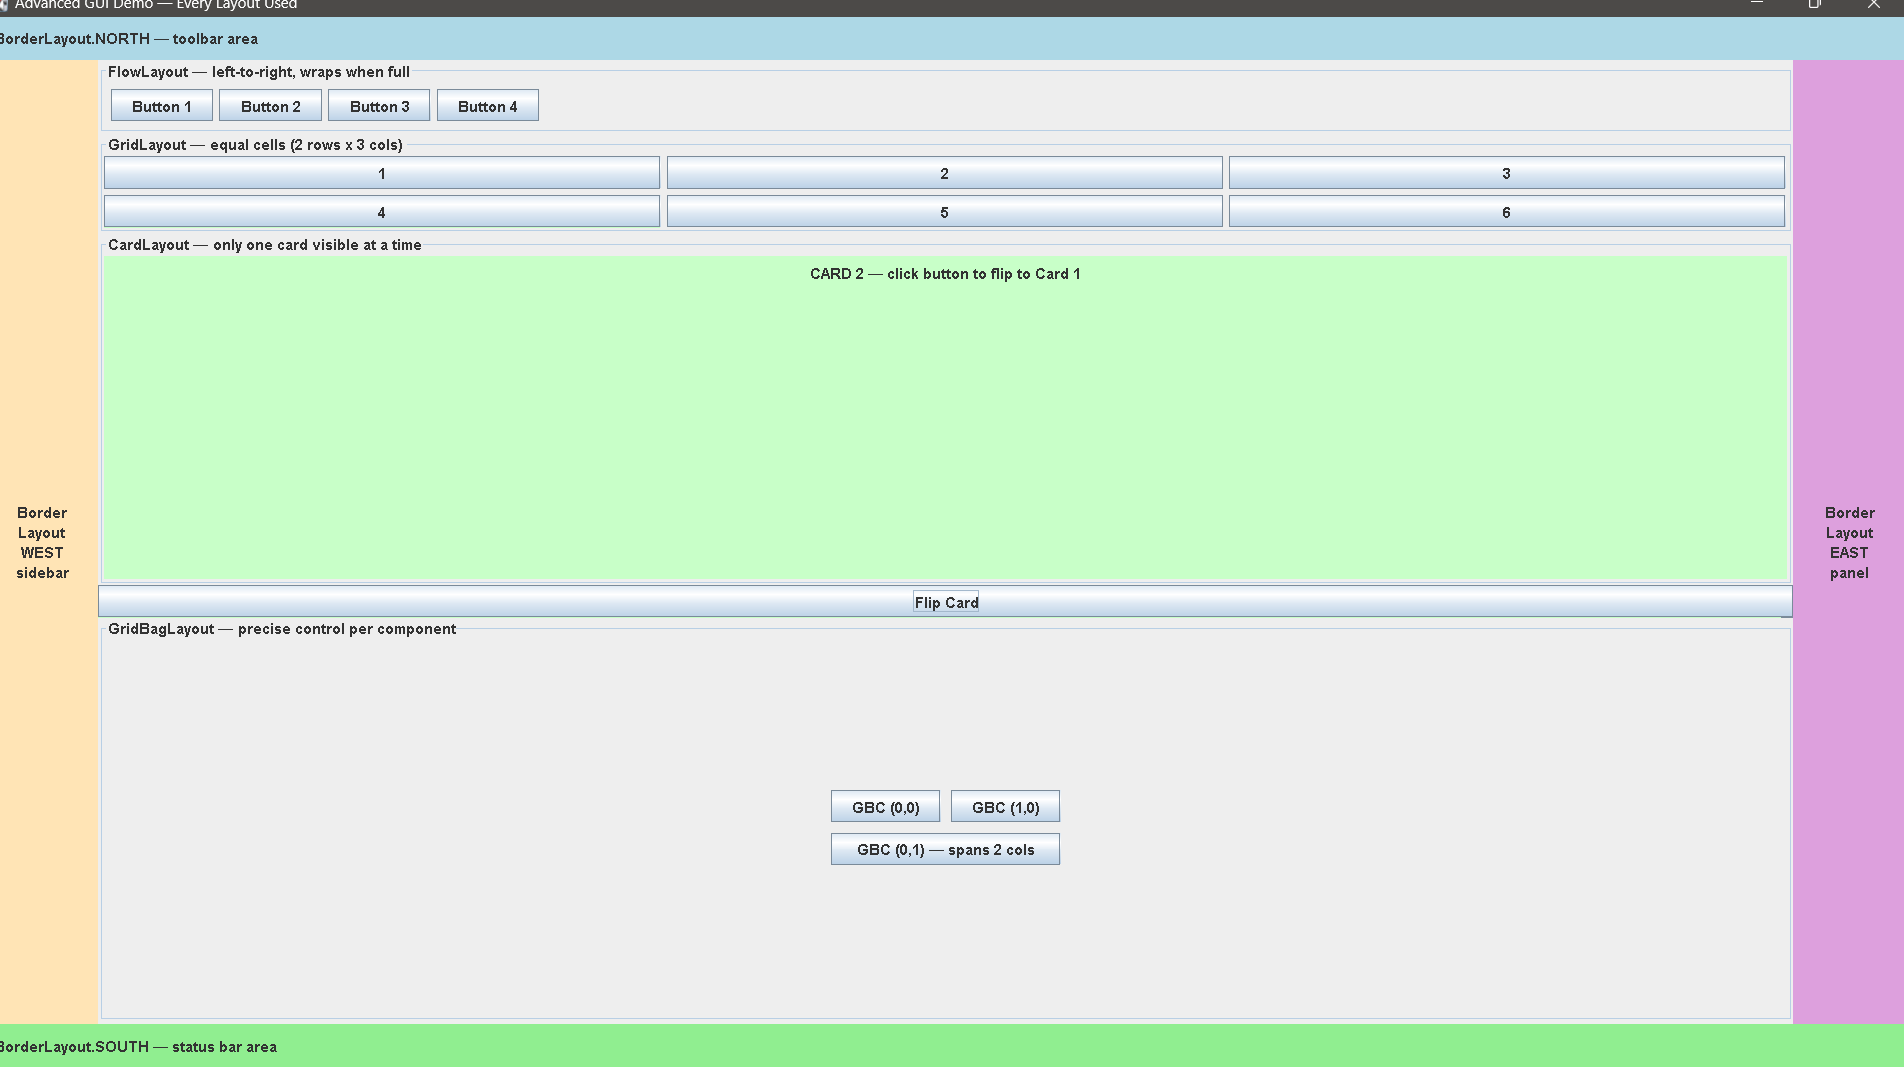This screenshot has width=1904, height=1067.
Task: Click the green CARD 2 panel area
Action: pyautogui.click(x=945, y=420)
